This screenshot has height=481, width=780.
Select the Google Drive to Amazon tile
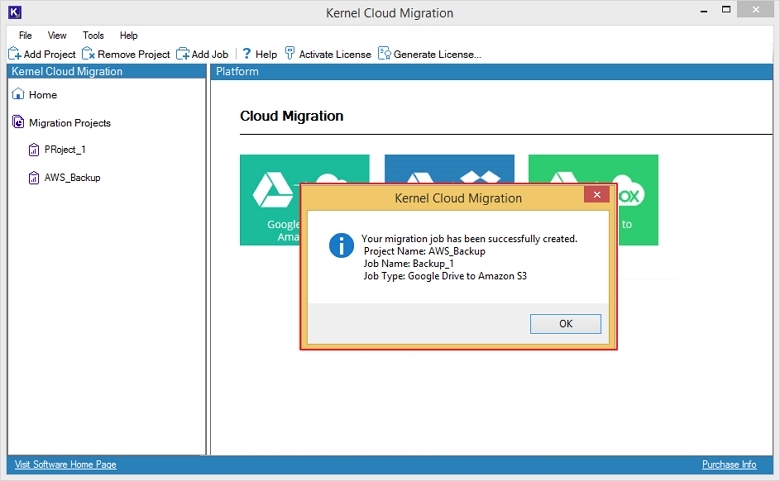tap(270, 199)
